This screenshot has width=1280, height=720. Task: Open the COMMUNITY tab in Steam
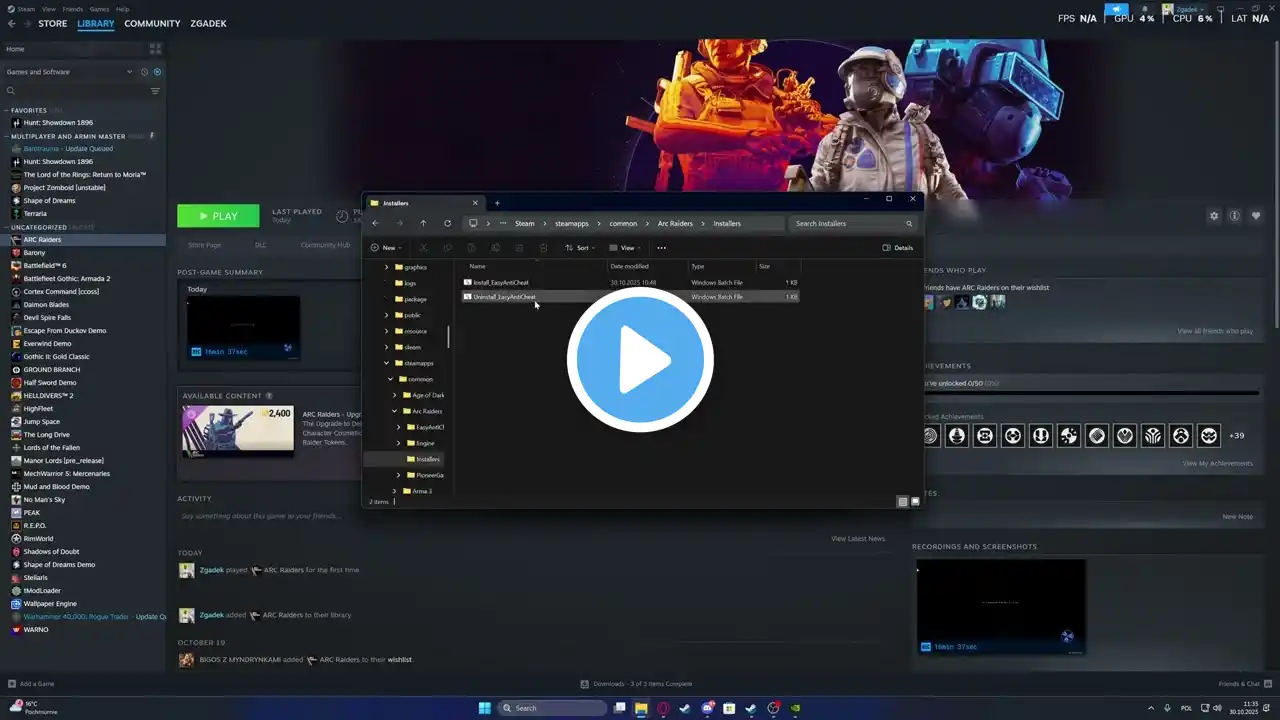pyautogui.click(x=152, y=24)
